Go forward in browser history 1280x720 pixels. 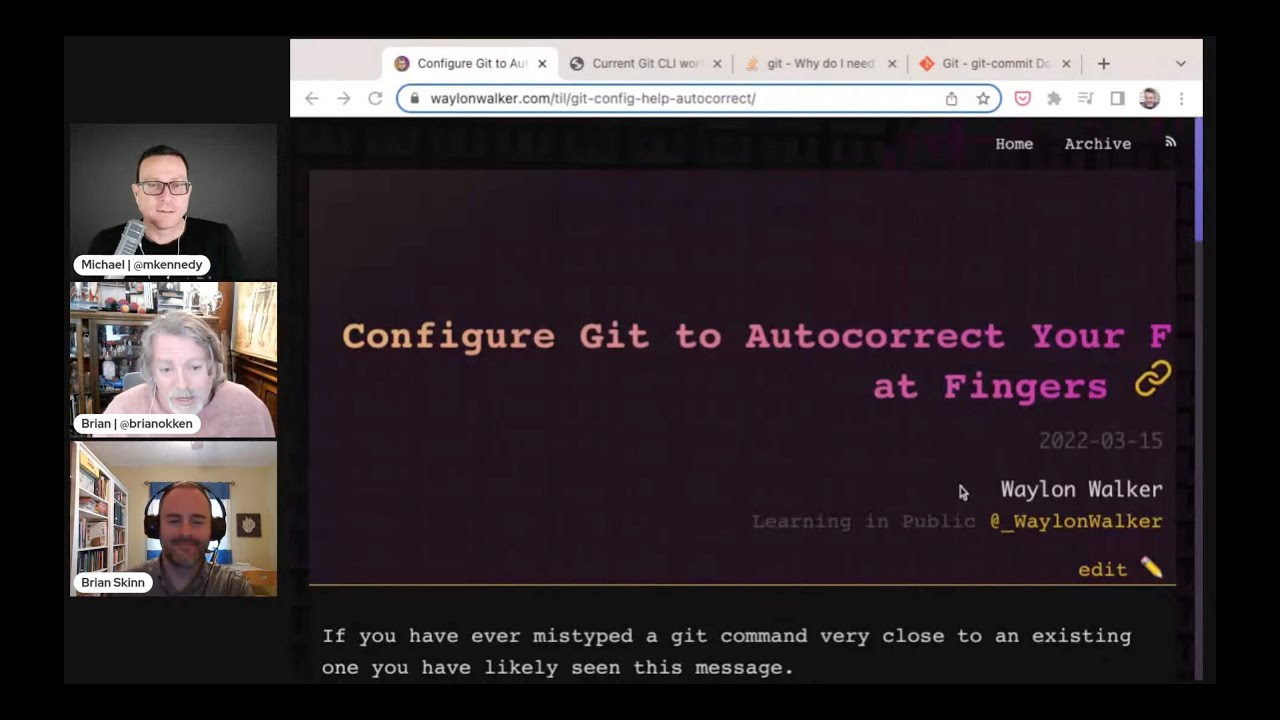point(344,98)
